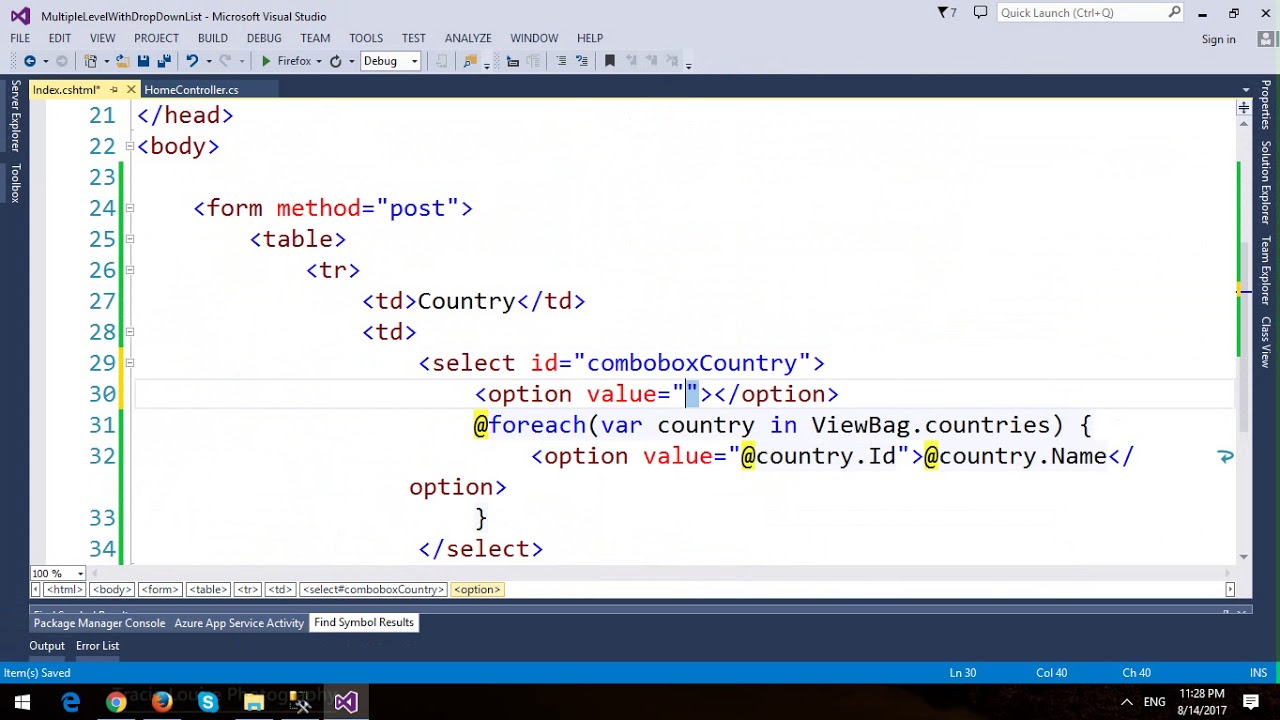The height and width of the screenshot is (720, 1280).
Task: Open the FILE menu
Action: coord(20,38)
